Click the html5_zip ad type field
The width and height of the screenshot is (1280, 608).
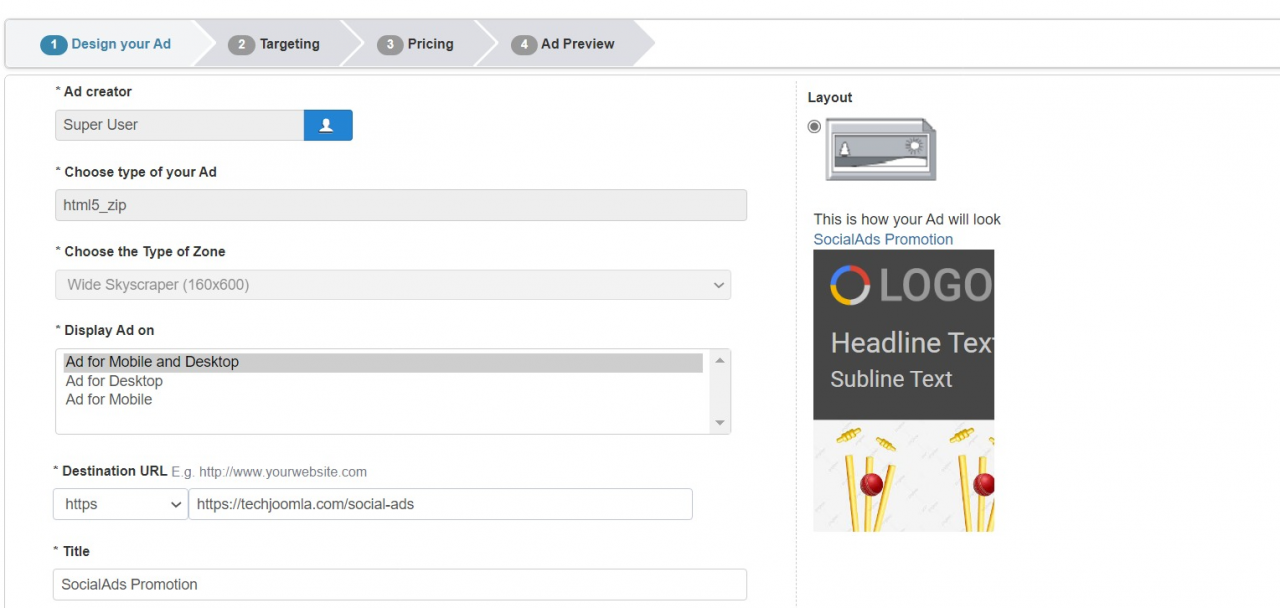tap(401, 205)
